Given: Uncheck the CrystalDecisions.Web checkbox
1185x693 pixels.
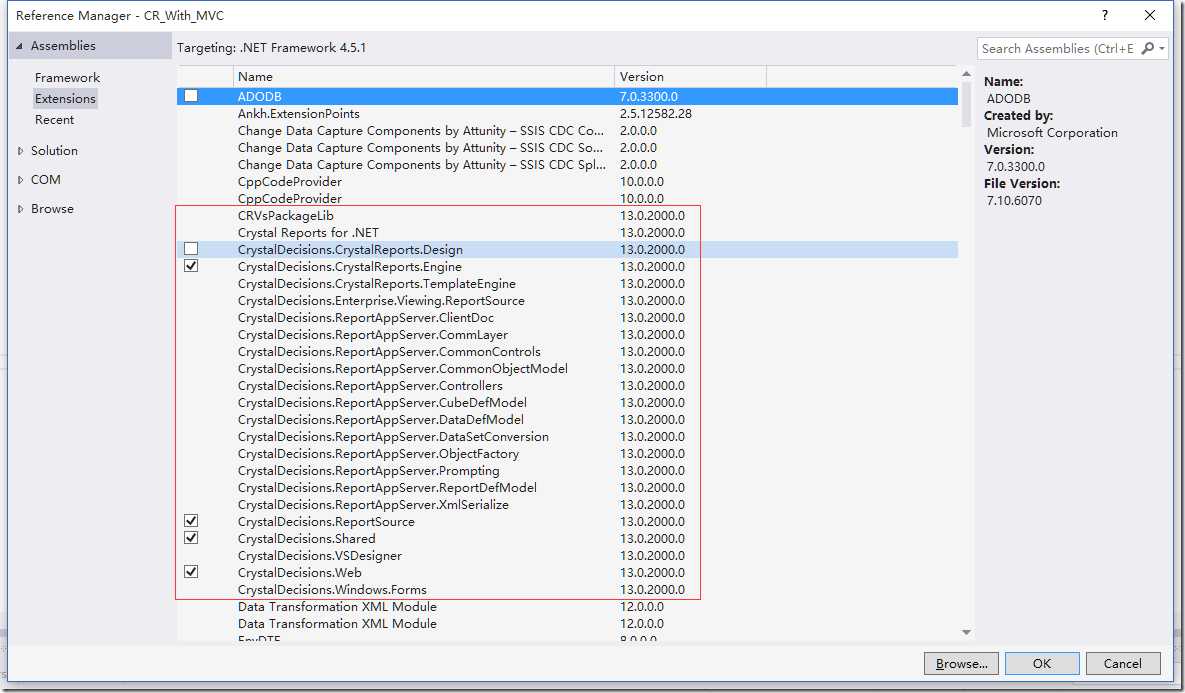Looking at the screenshot, I should [x=191, y=572].
